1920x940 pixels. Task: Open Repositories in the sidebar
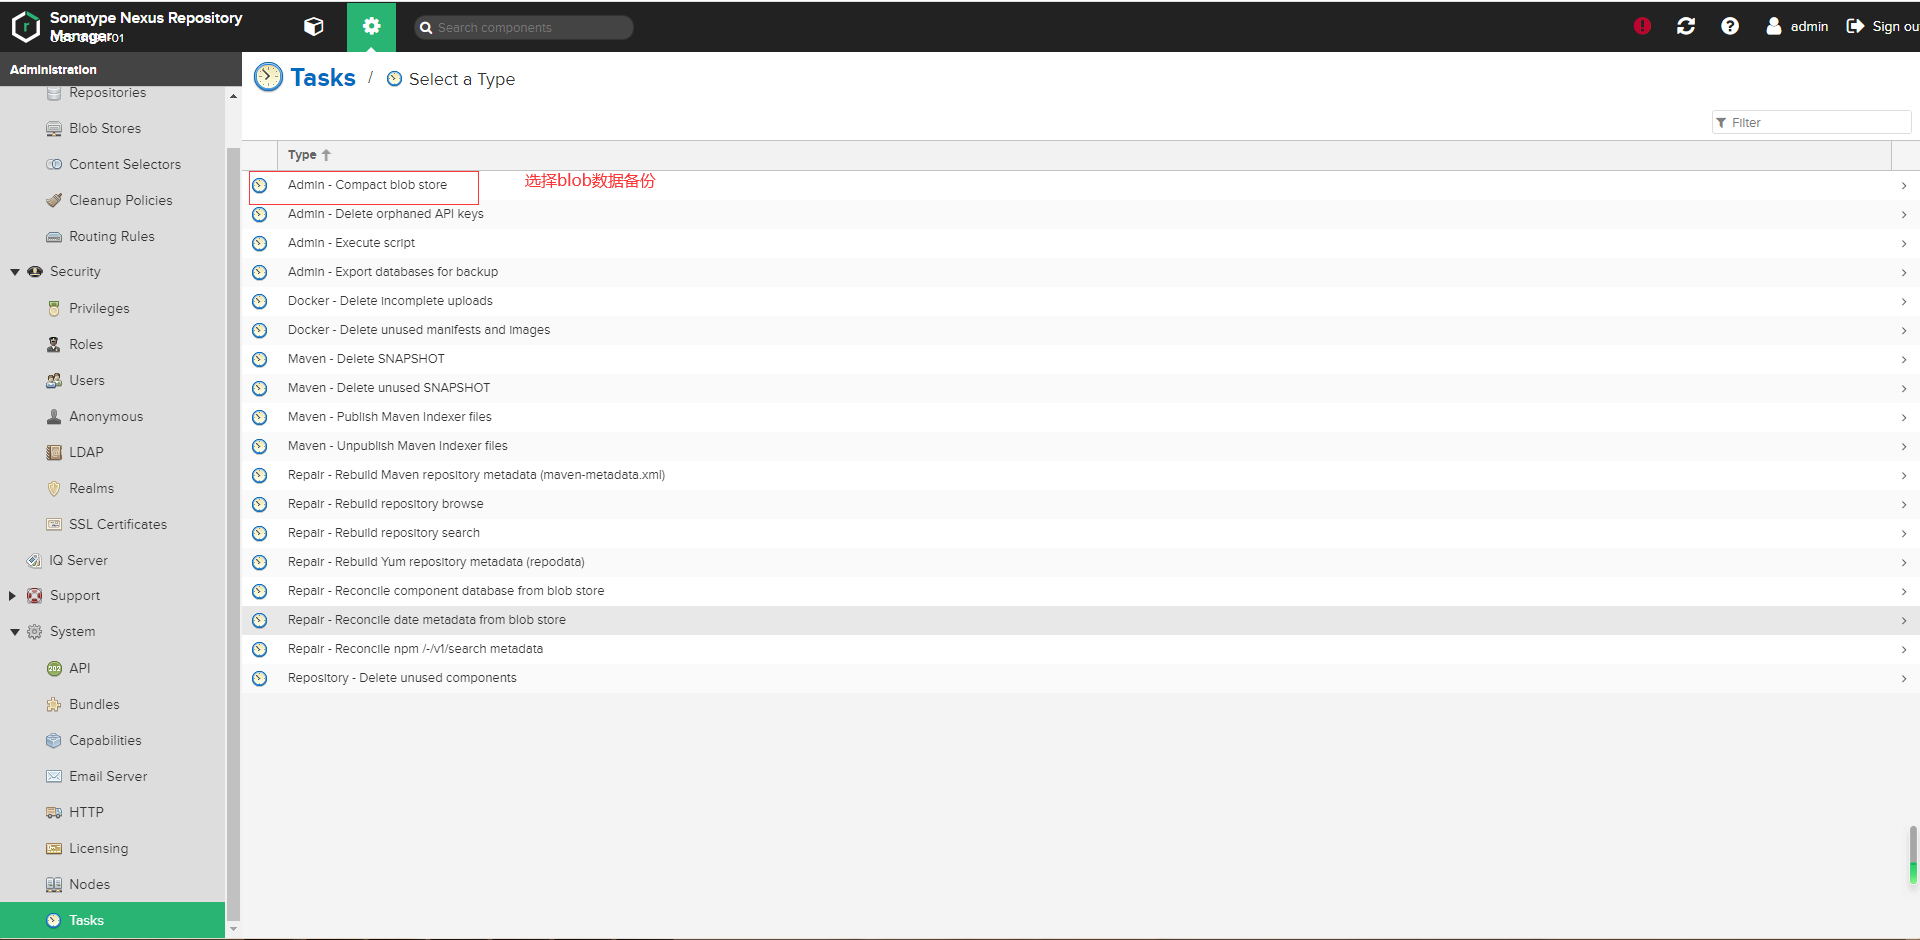click(108, 92)
